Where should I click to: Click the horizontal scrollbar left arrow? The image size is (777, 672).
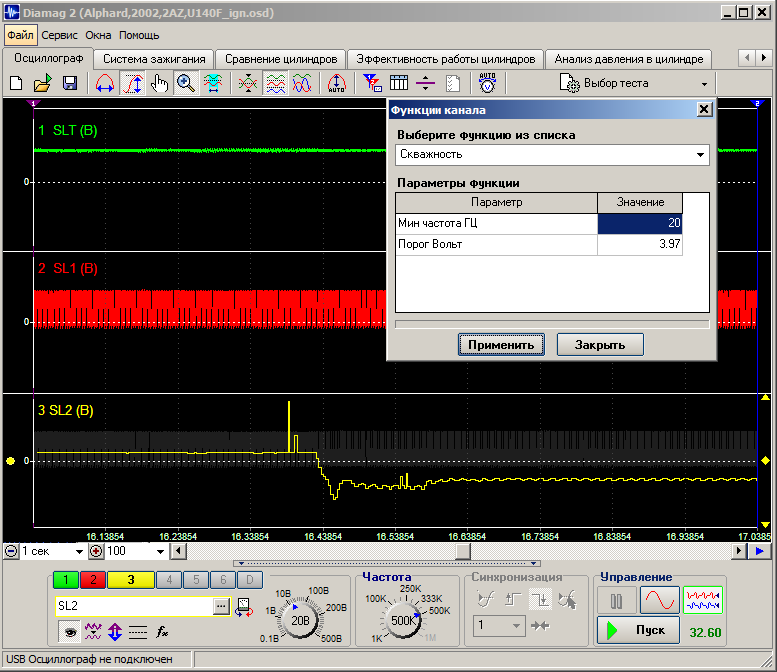pyautogui.click(x=178, y=551)
